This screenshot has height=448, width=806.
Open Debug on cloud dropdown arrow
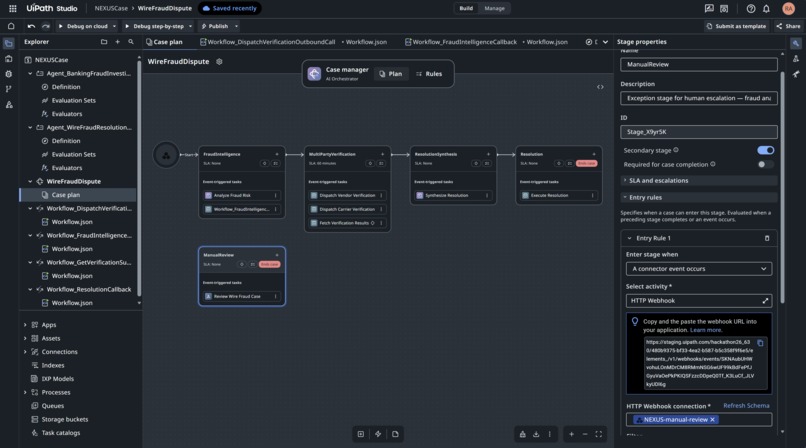pos(114,26)
